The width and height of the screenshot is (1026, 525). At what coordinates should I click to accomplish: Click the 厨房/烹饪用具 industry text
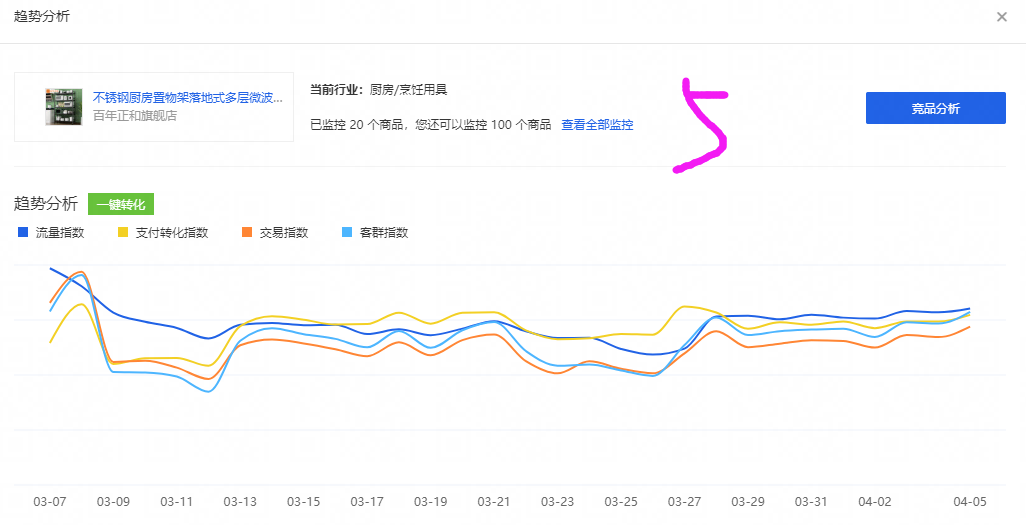coord(408,90)
